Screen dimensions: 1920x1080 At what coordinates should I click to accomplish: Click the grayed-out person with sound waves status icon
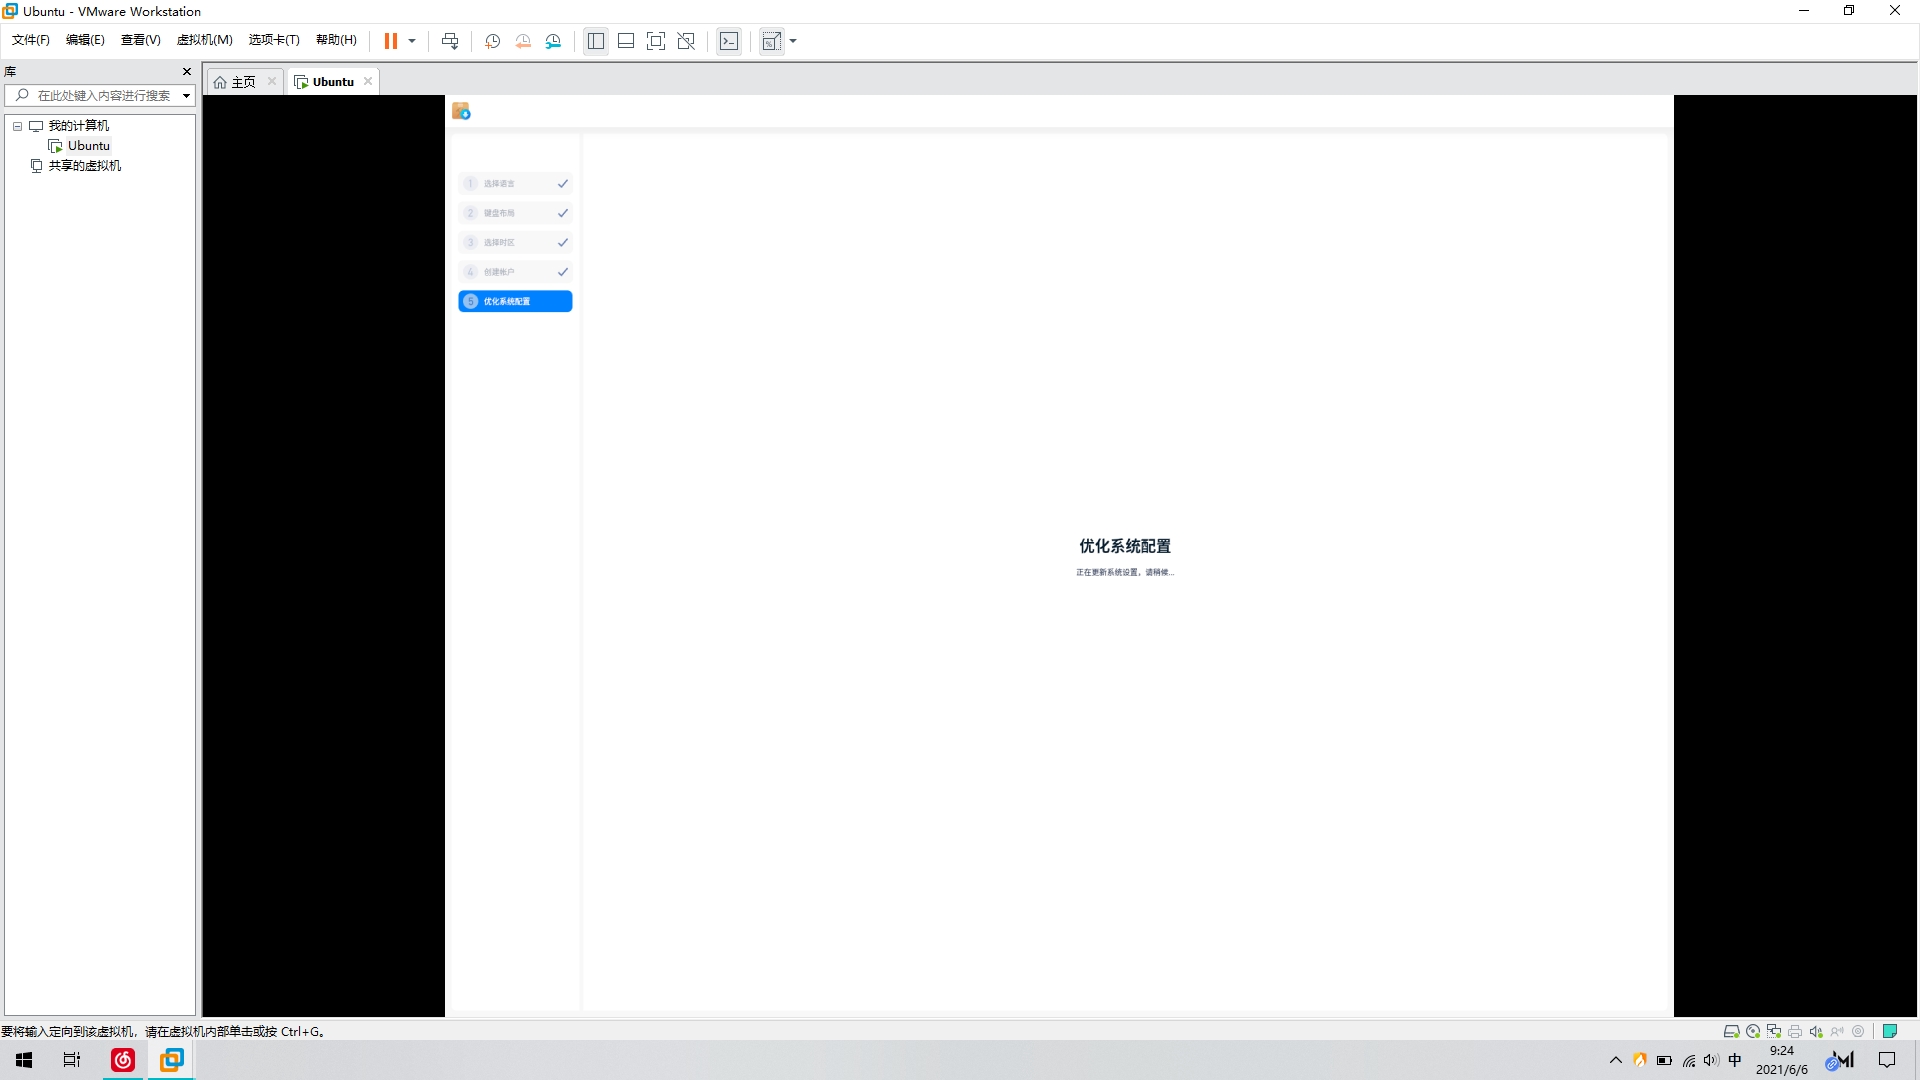pos(1837,1031)
